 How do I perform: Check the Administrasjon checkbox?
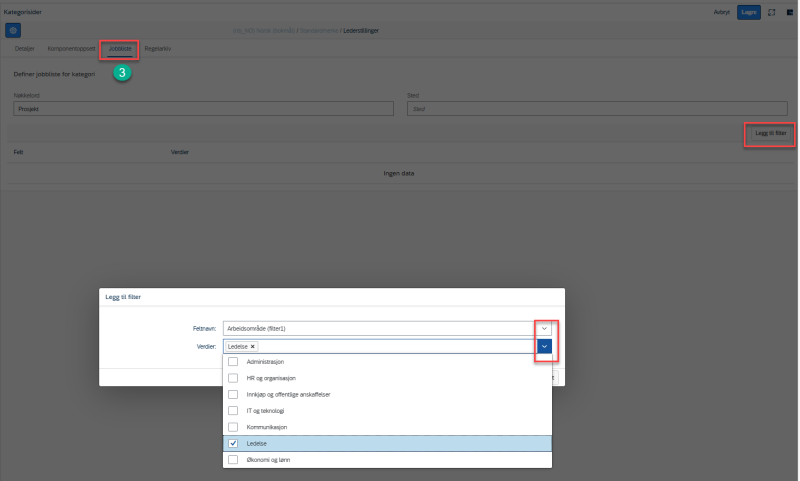(233, 362)
